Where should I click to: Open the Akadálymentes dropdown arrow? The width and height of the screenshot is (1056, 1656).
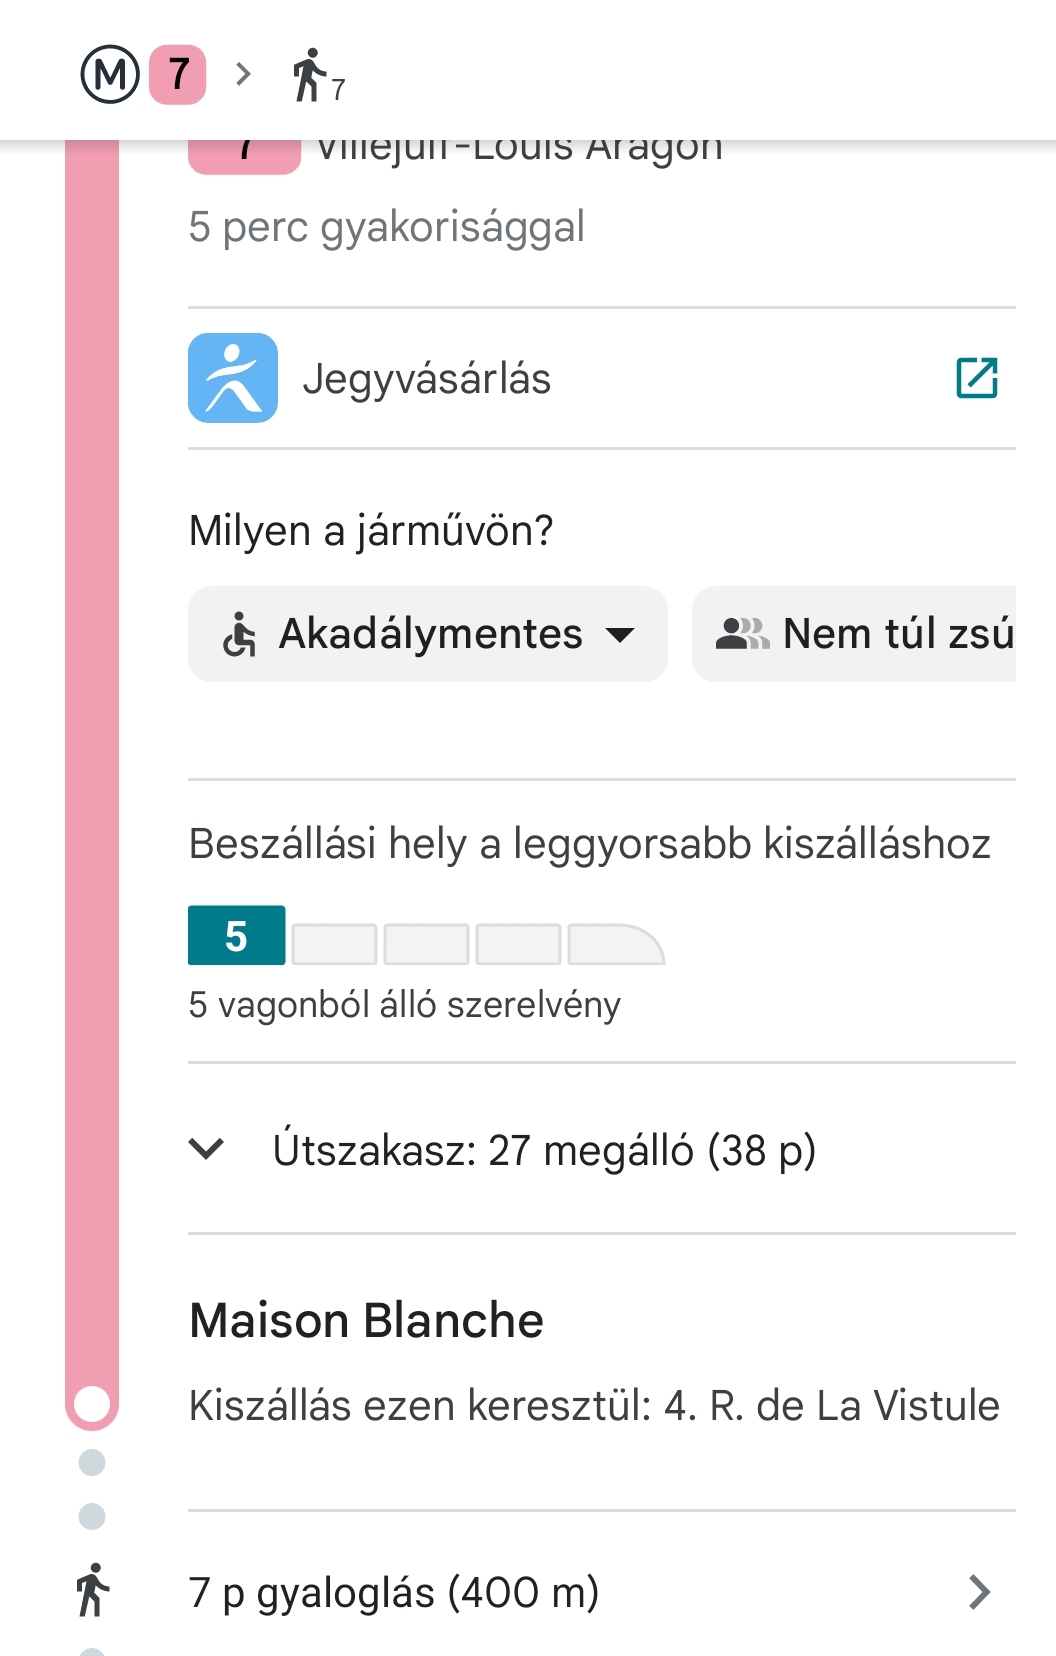pyautogui.click(x=620, y=634)
